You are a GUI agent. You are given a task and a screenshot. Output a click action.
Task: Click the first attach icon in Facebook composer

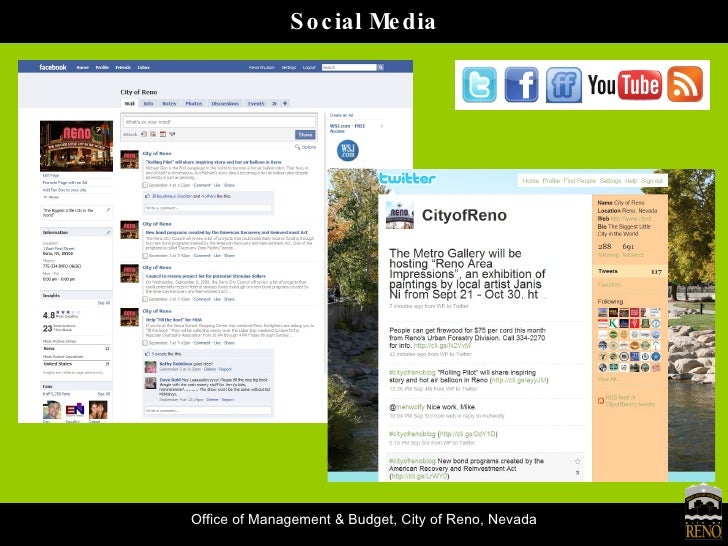(x=143, y=134)
